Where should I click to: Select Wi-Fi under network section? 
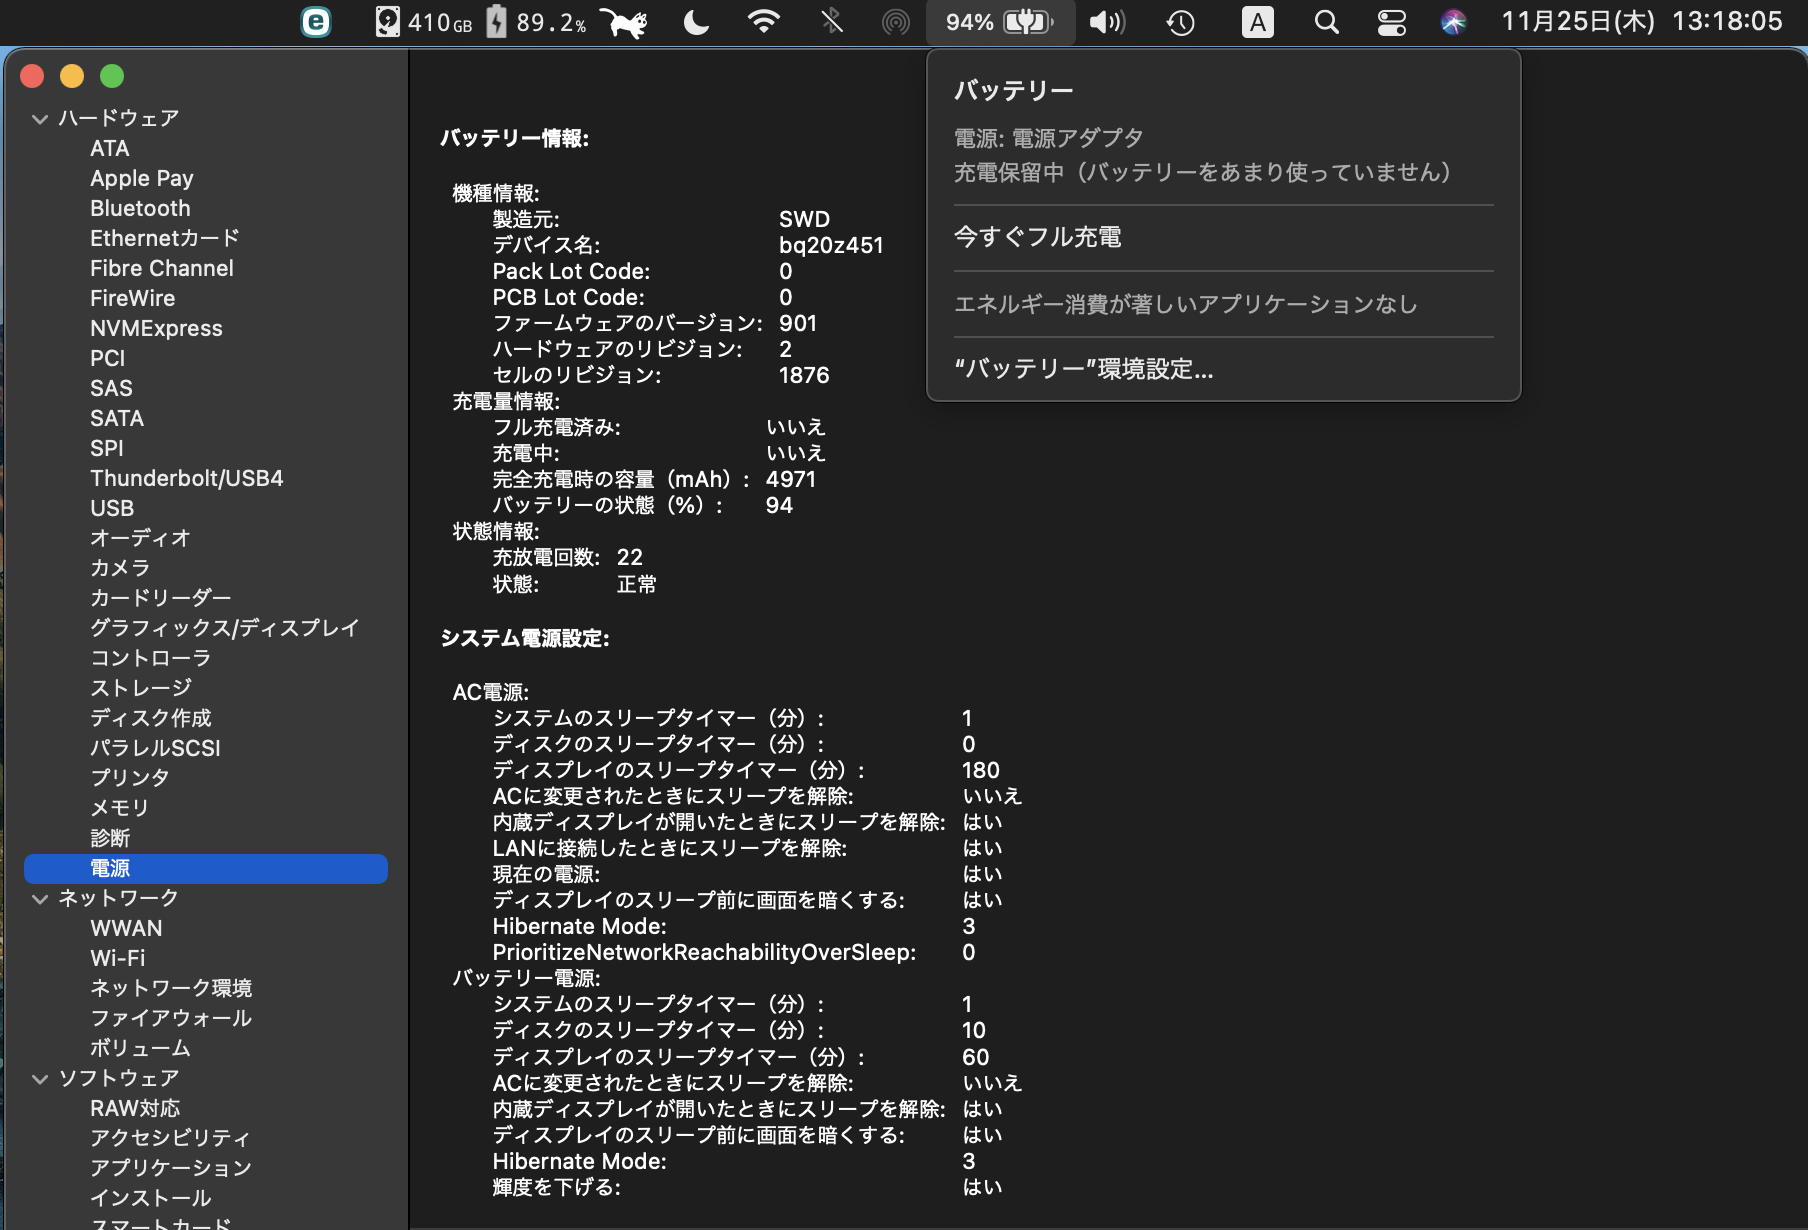coord(118,958)
